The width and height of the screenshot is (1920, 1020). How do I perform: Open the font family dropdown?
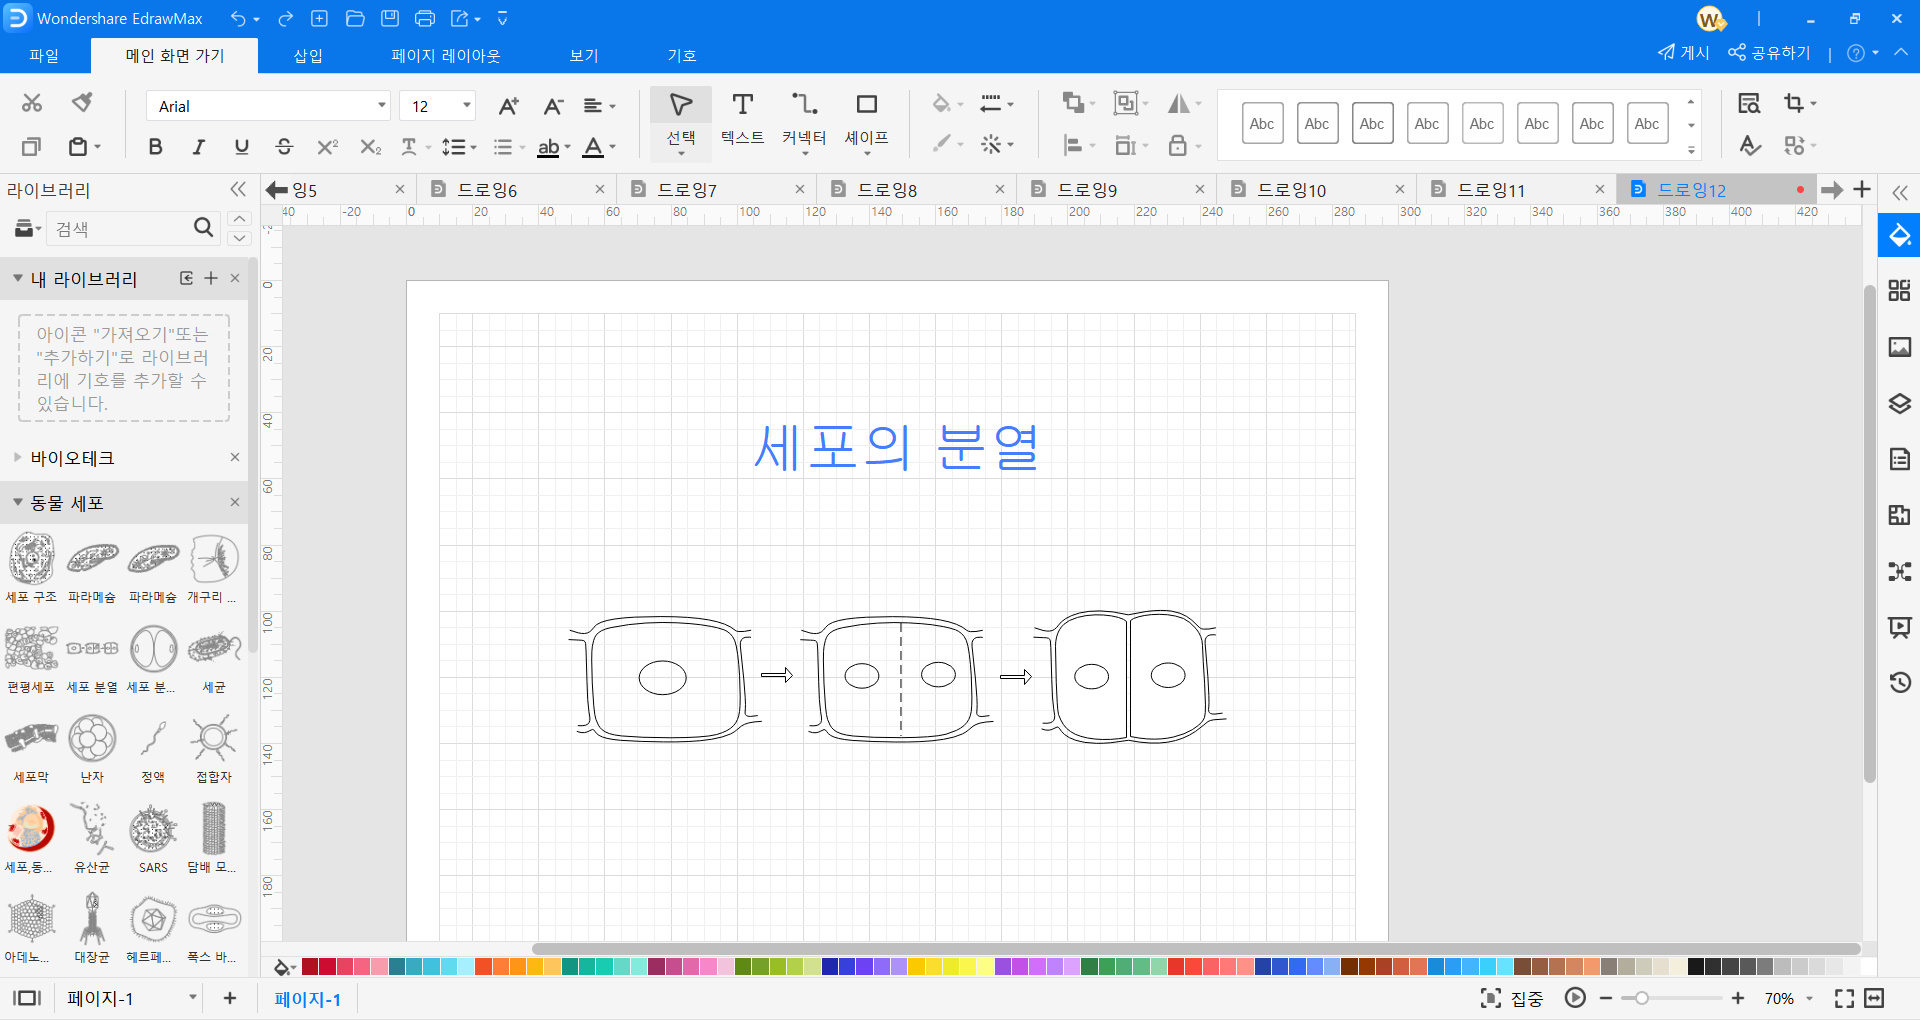coord(380,105)
